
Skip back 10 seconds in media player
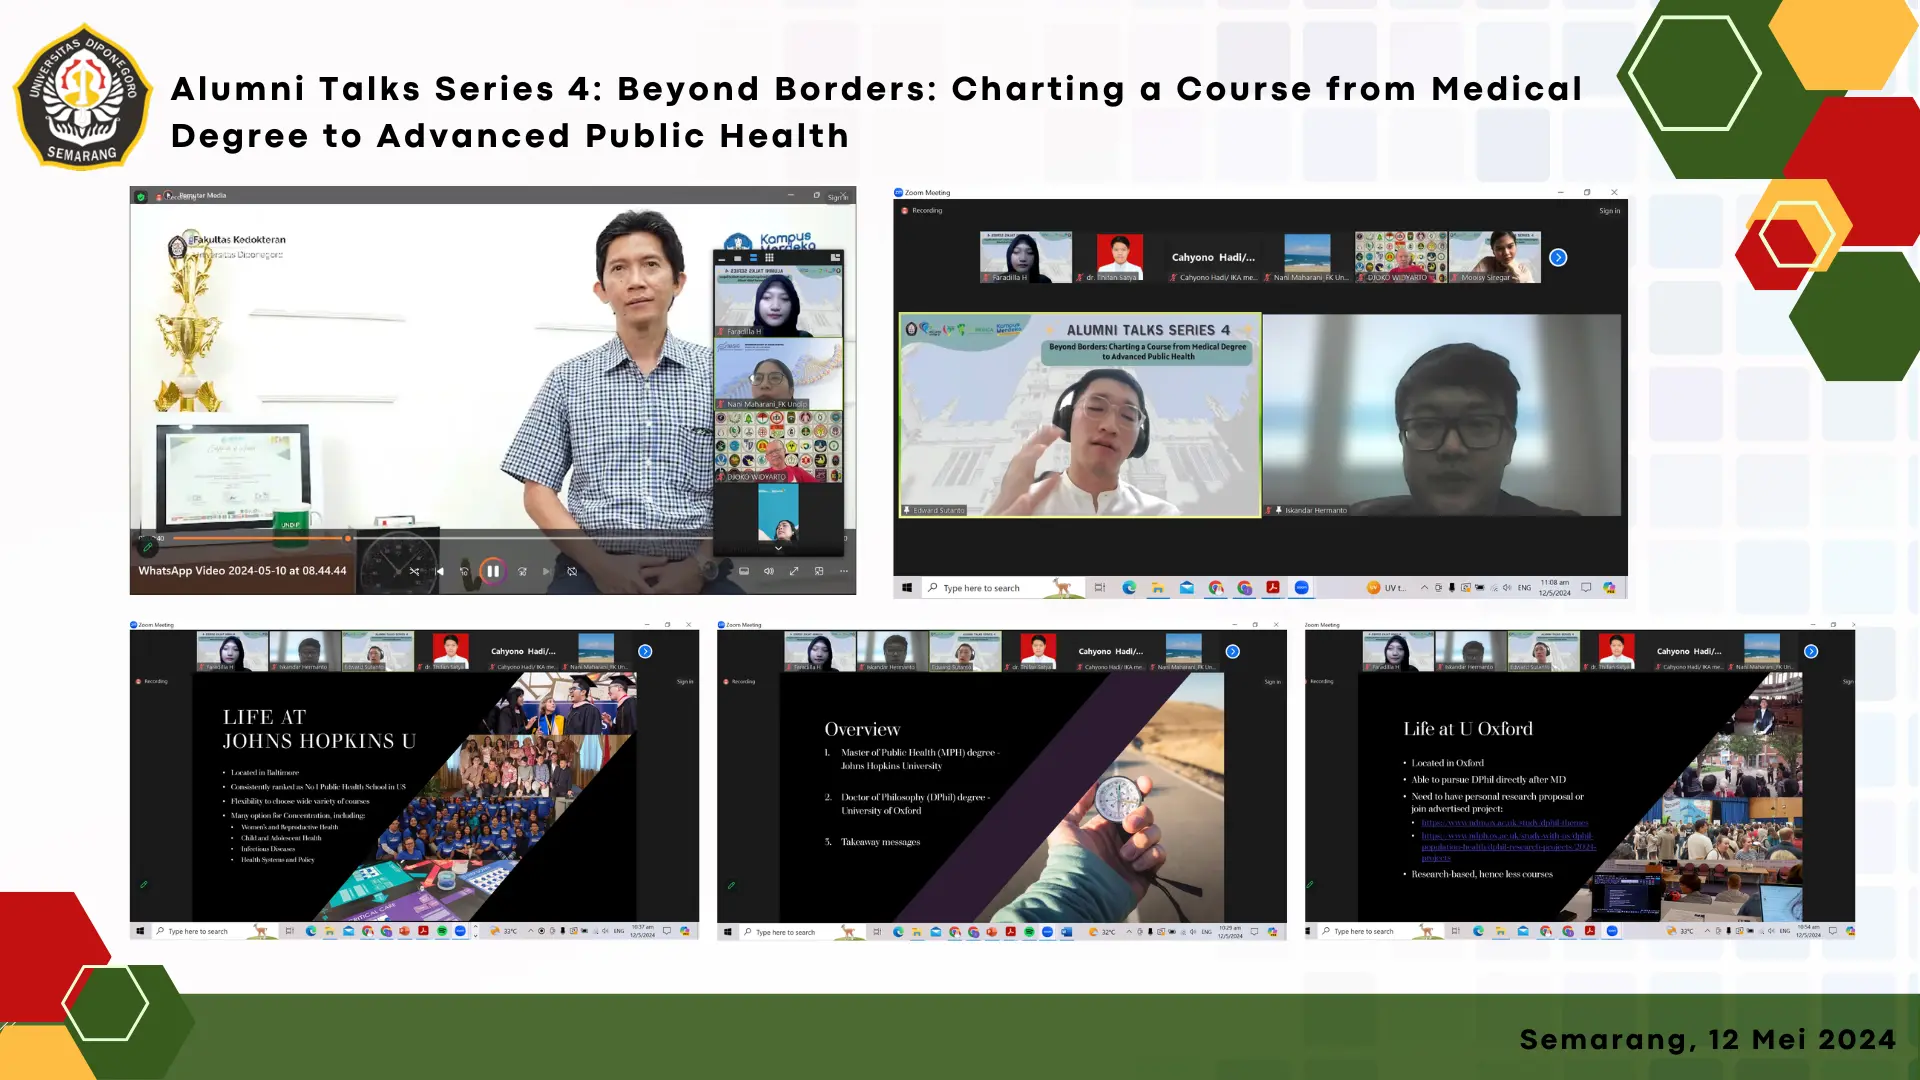[x=464, y=571]
